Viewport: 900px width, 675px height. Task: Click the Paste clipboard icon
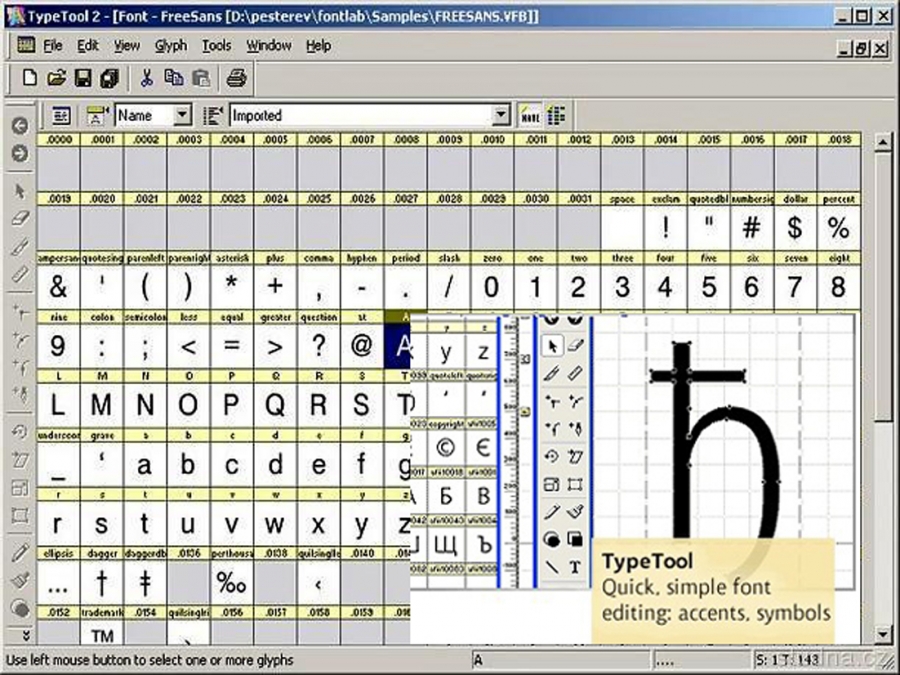coord(201,77)
